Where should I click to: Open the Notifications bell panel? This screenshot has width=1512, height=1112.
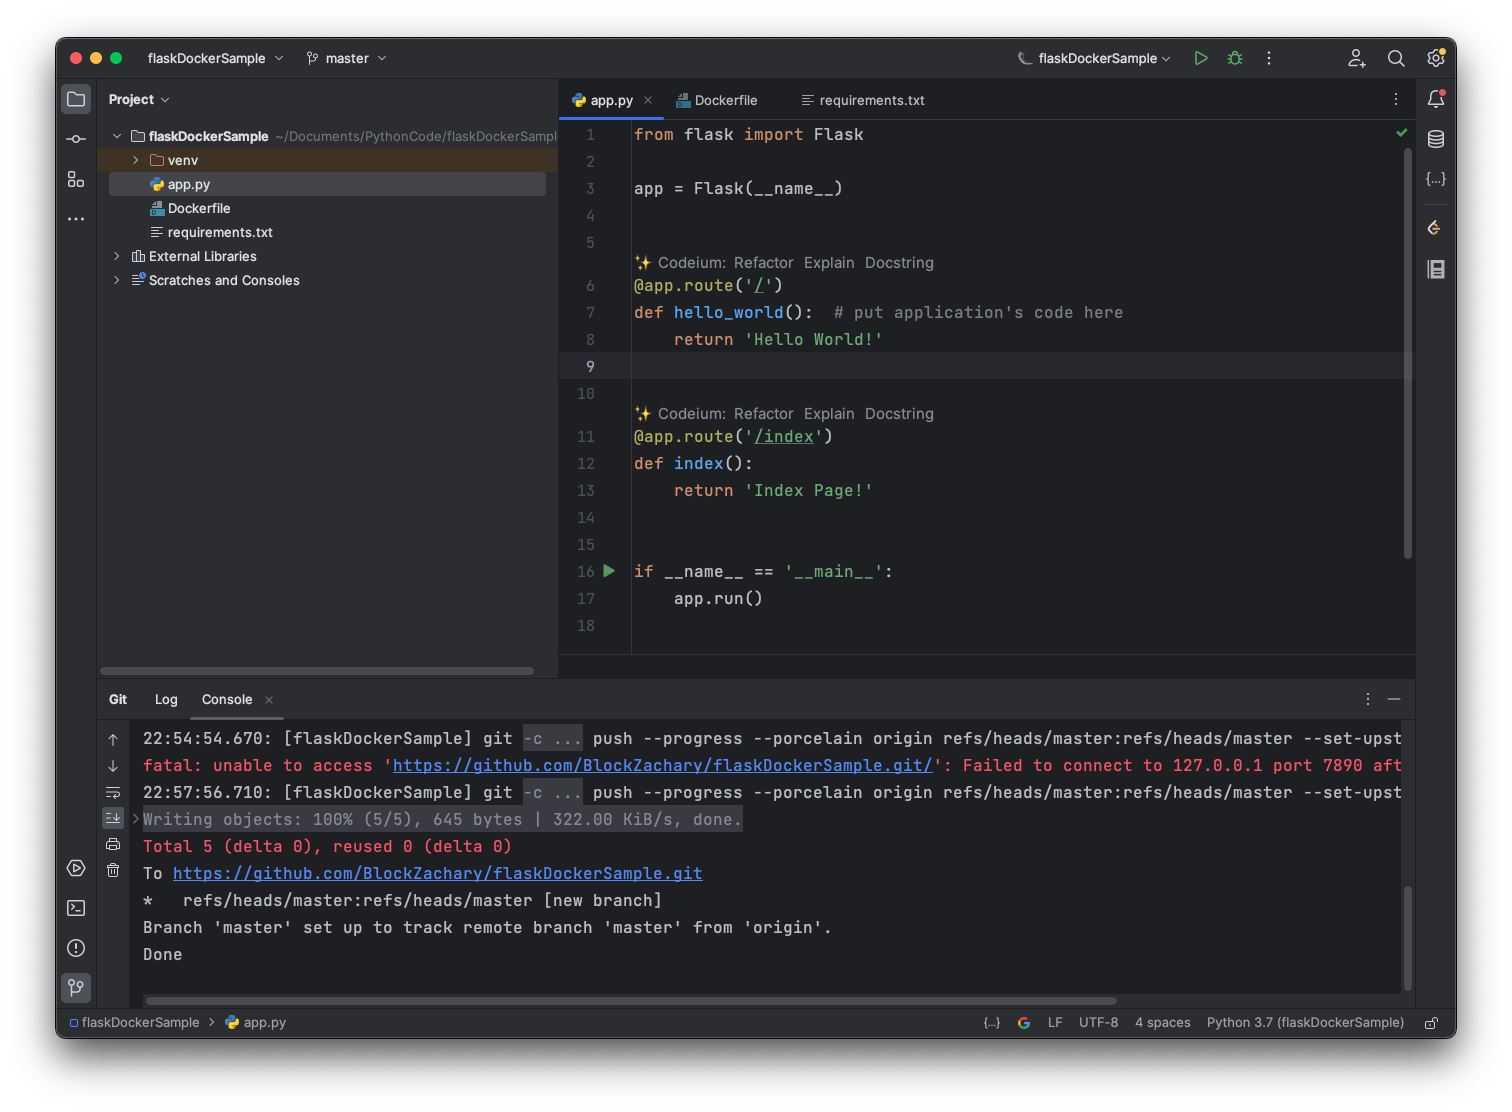1436,99
